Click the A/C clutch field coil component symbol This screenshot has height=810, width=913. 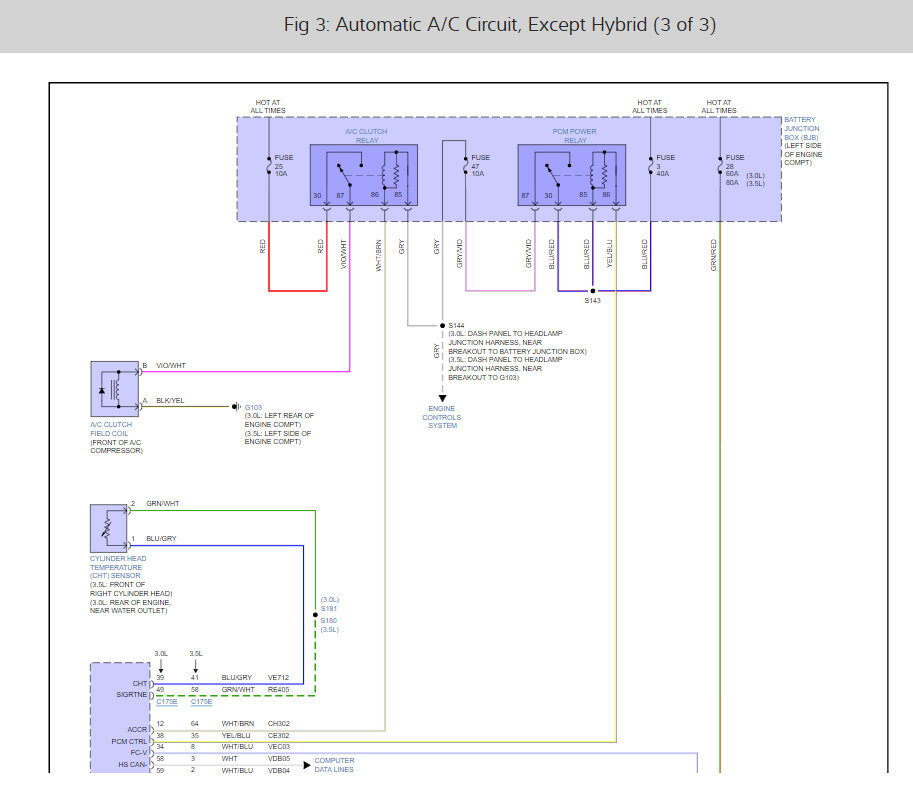pyautogui.click(x=115, y=389)
